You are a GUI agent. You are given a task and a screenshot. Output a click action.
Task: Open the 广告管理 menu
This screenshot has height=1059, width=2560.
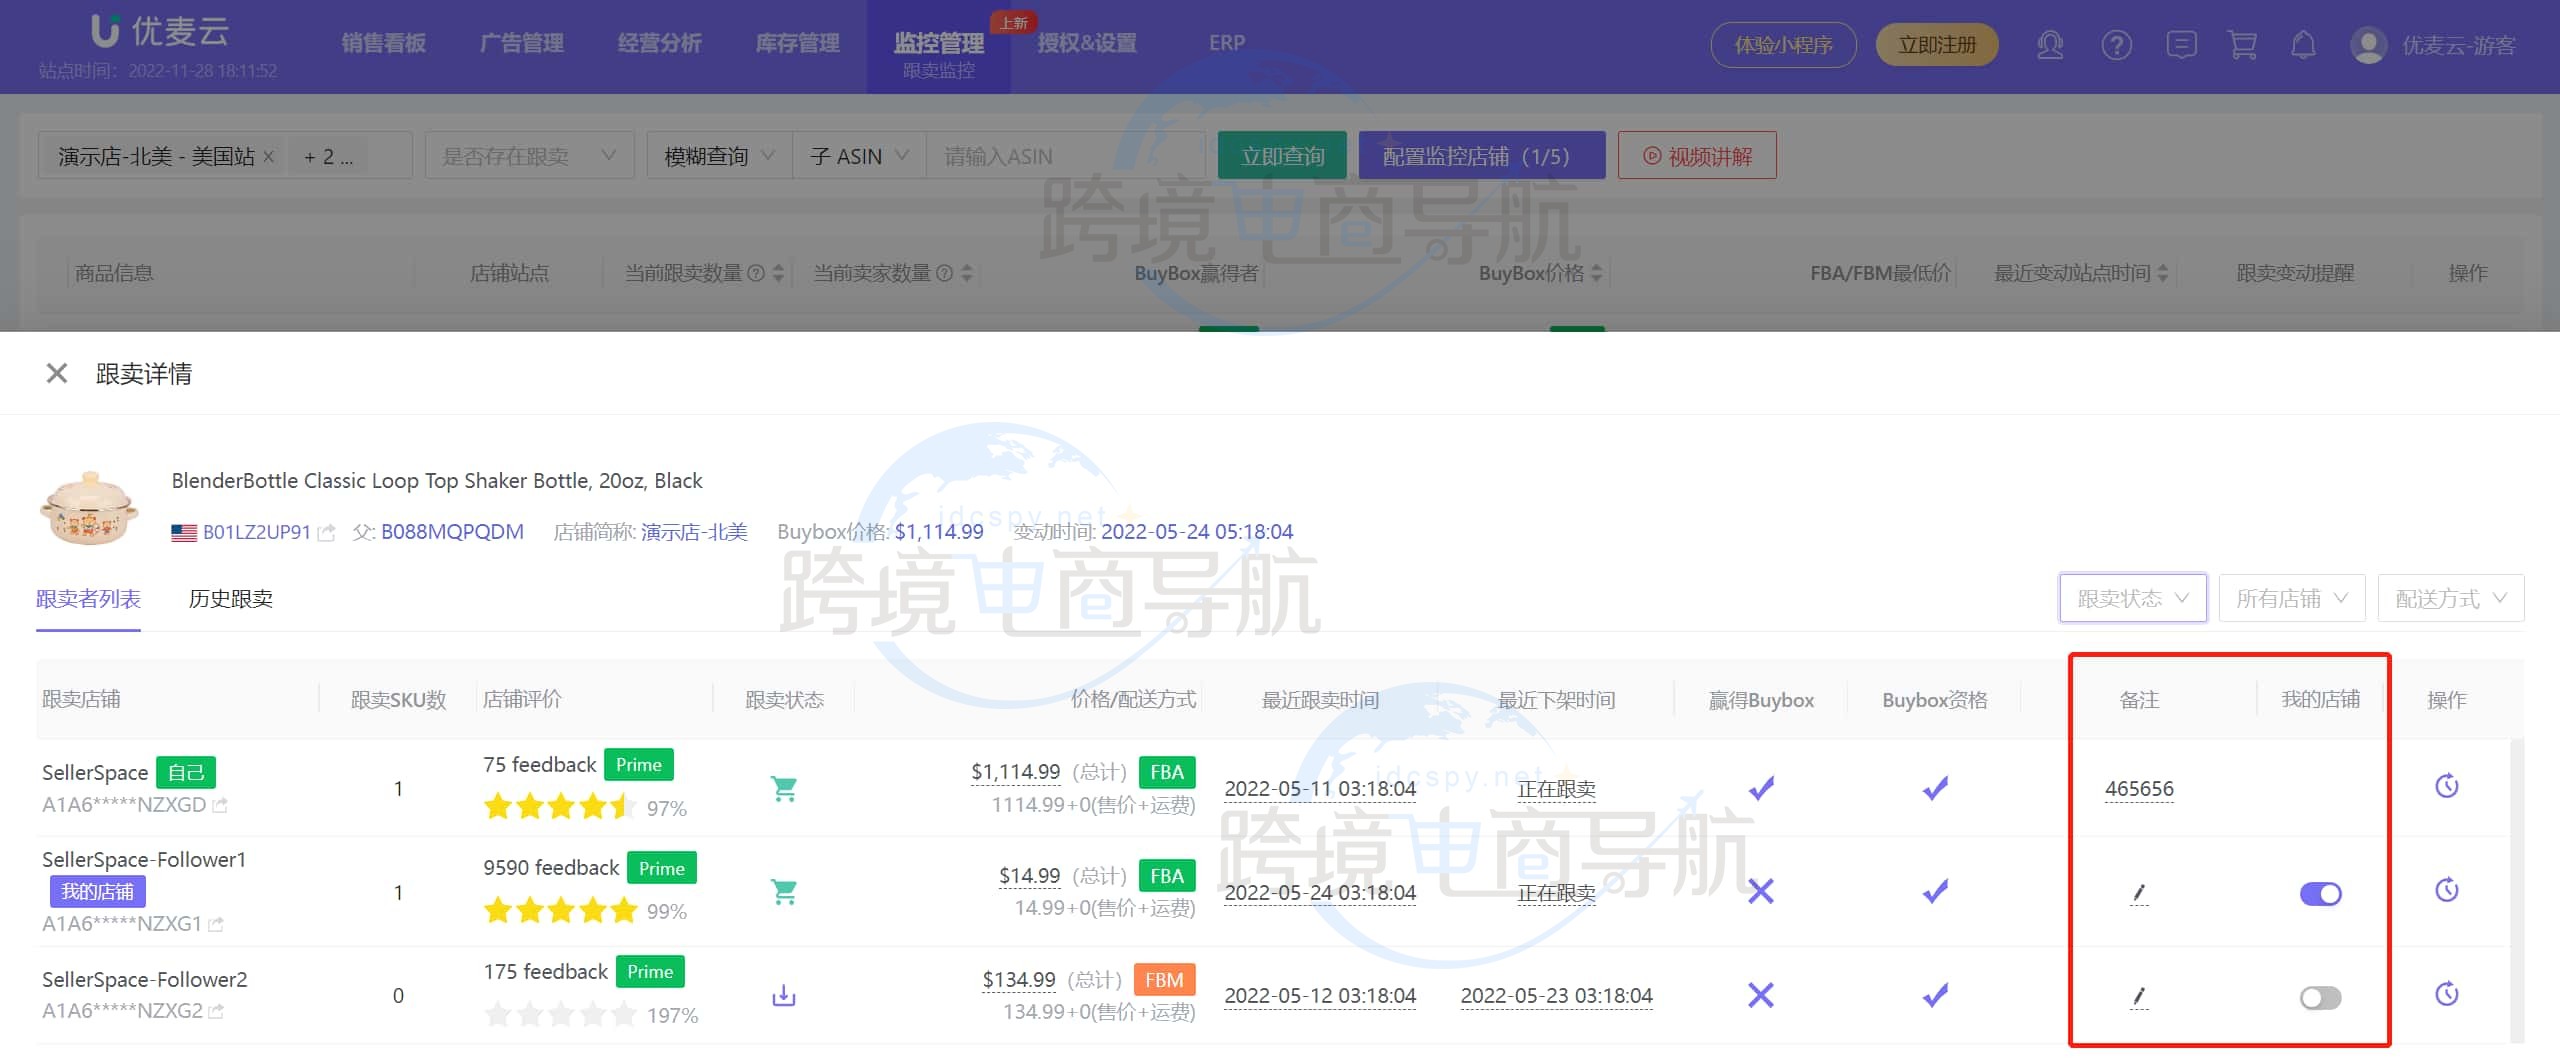coord(522,43)
